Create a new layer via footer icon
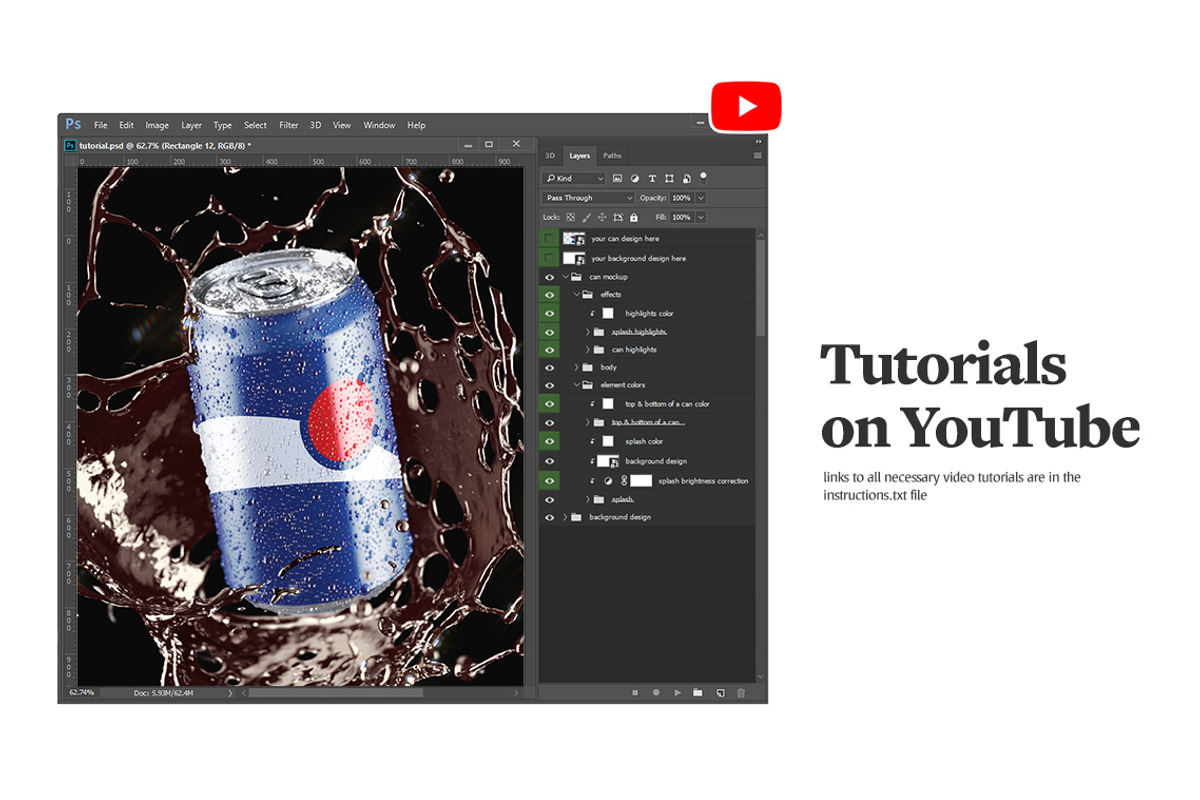 [720, 692]
